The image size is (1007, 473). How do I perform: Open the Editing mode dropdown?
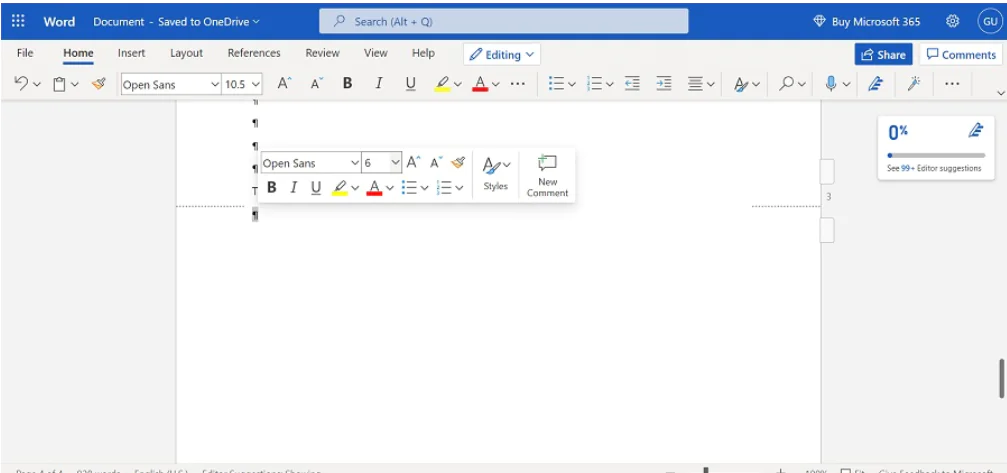pyautogui.click(x=502, y=55)
